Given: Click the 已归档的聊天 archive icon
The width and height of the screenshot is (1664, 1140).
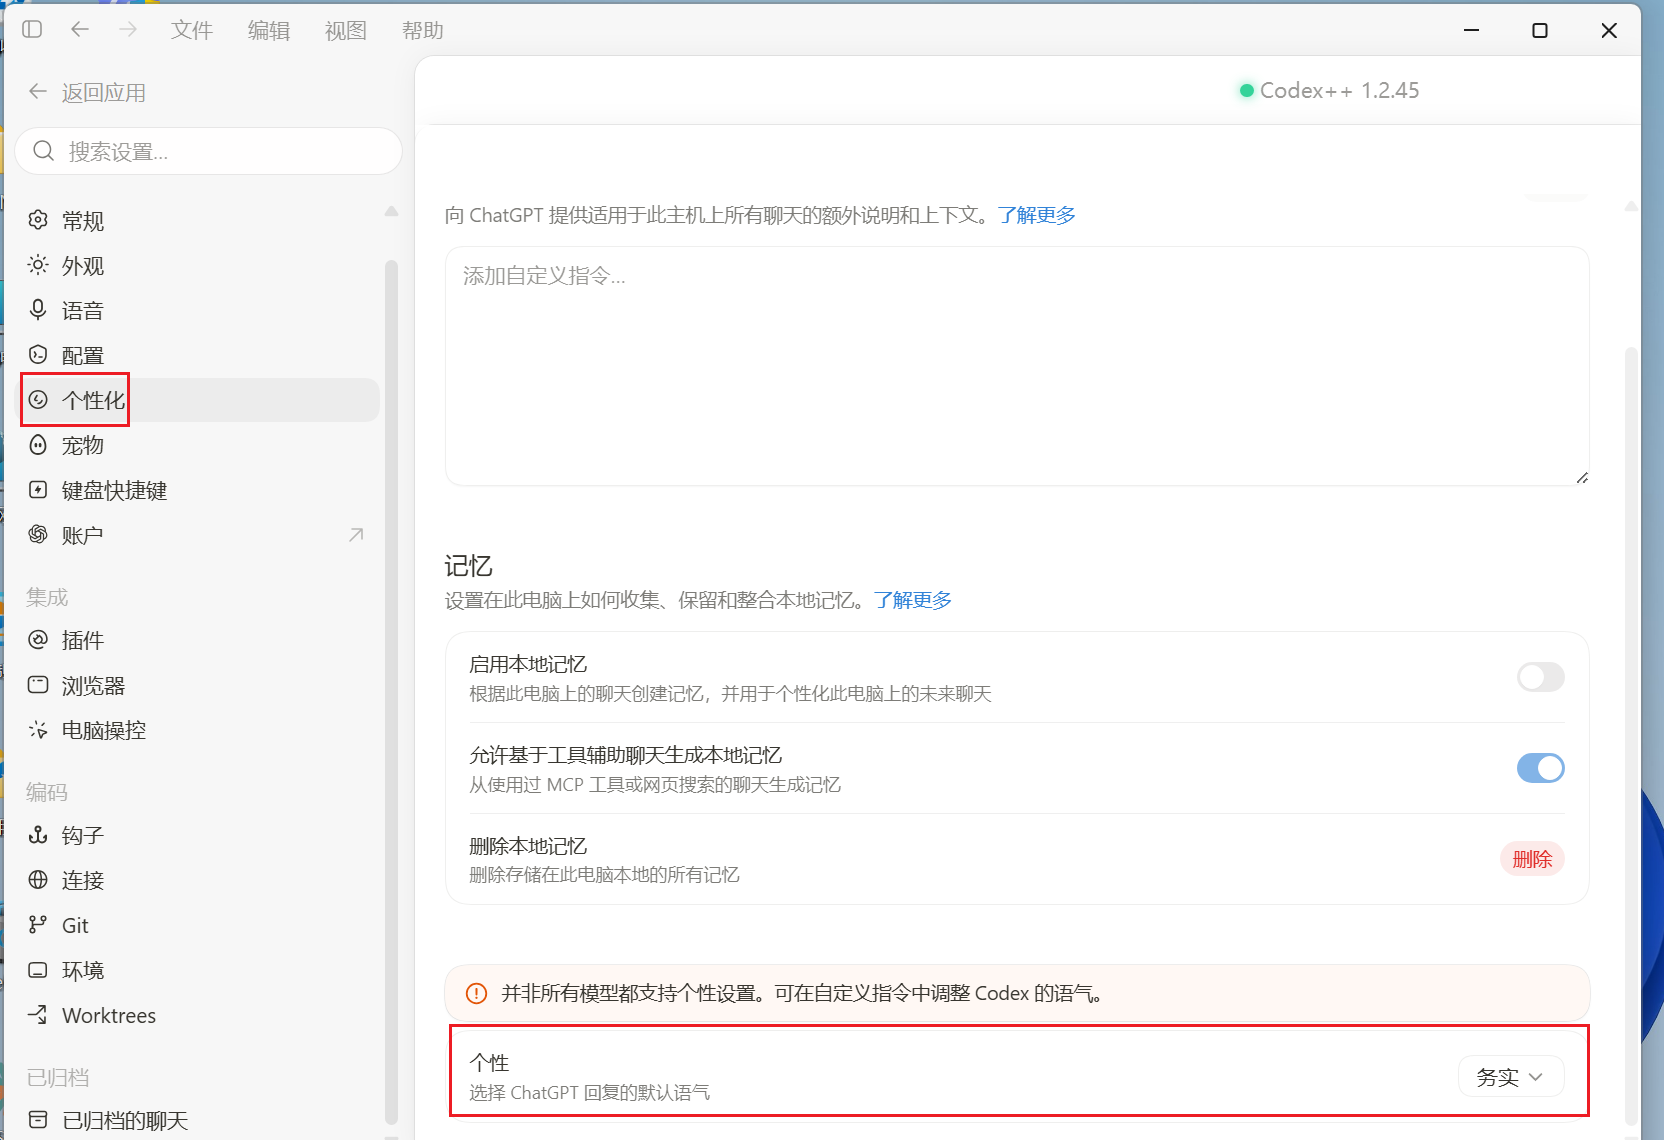Looking at the screenshot, I should tap(38, 1120).
